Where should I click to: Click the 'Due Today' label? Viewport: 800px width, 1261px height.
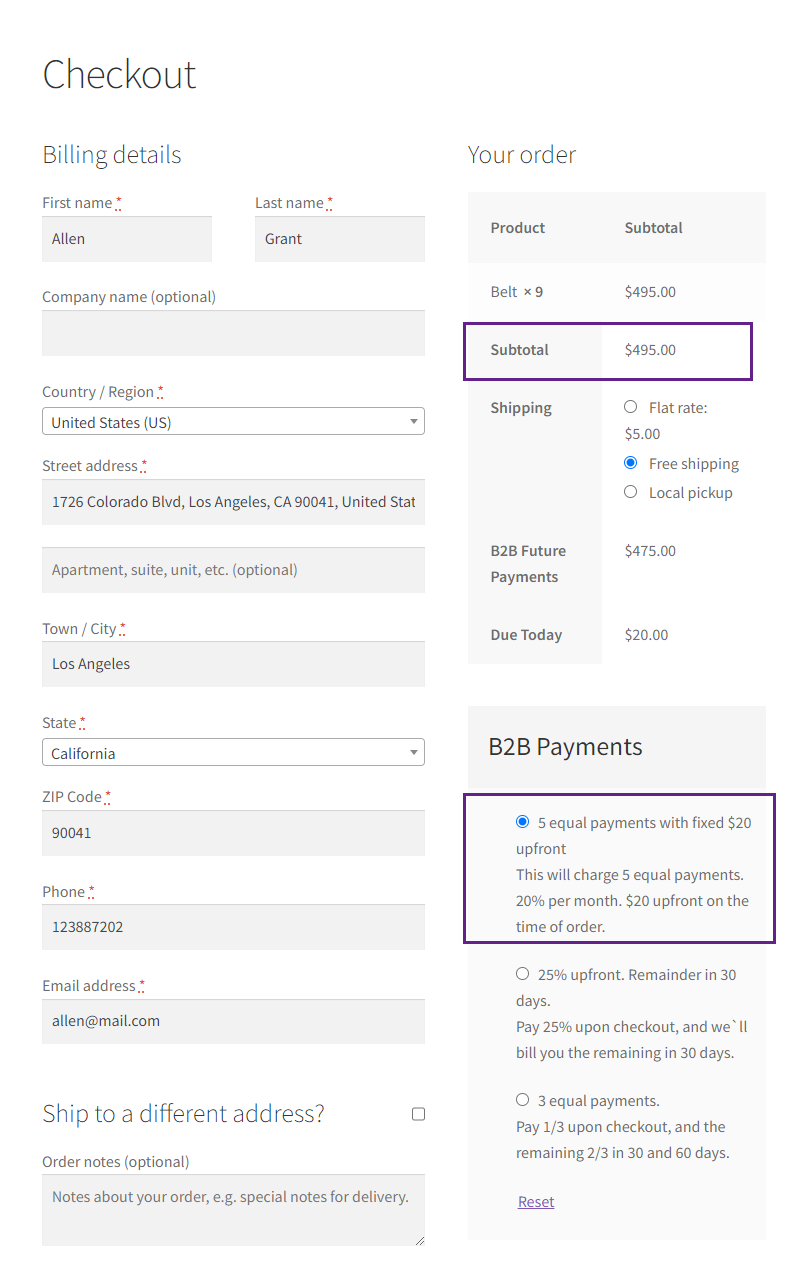(x=526, y=635)
